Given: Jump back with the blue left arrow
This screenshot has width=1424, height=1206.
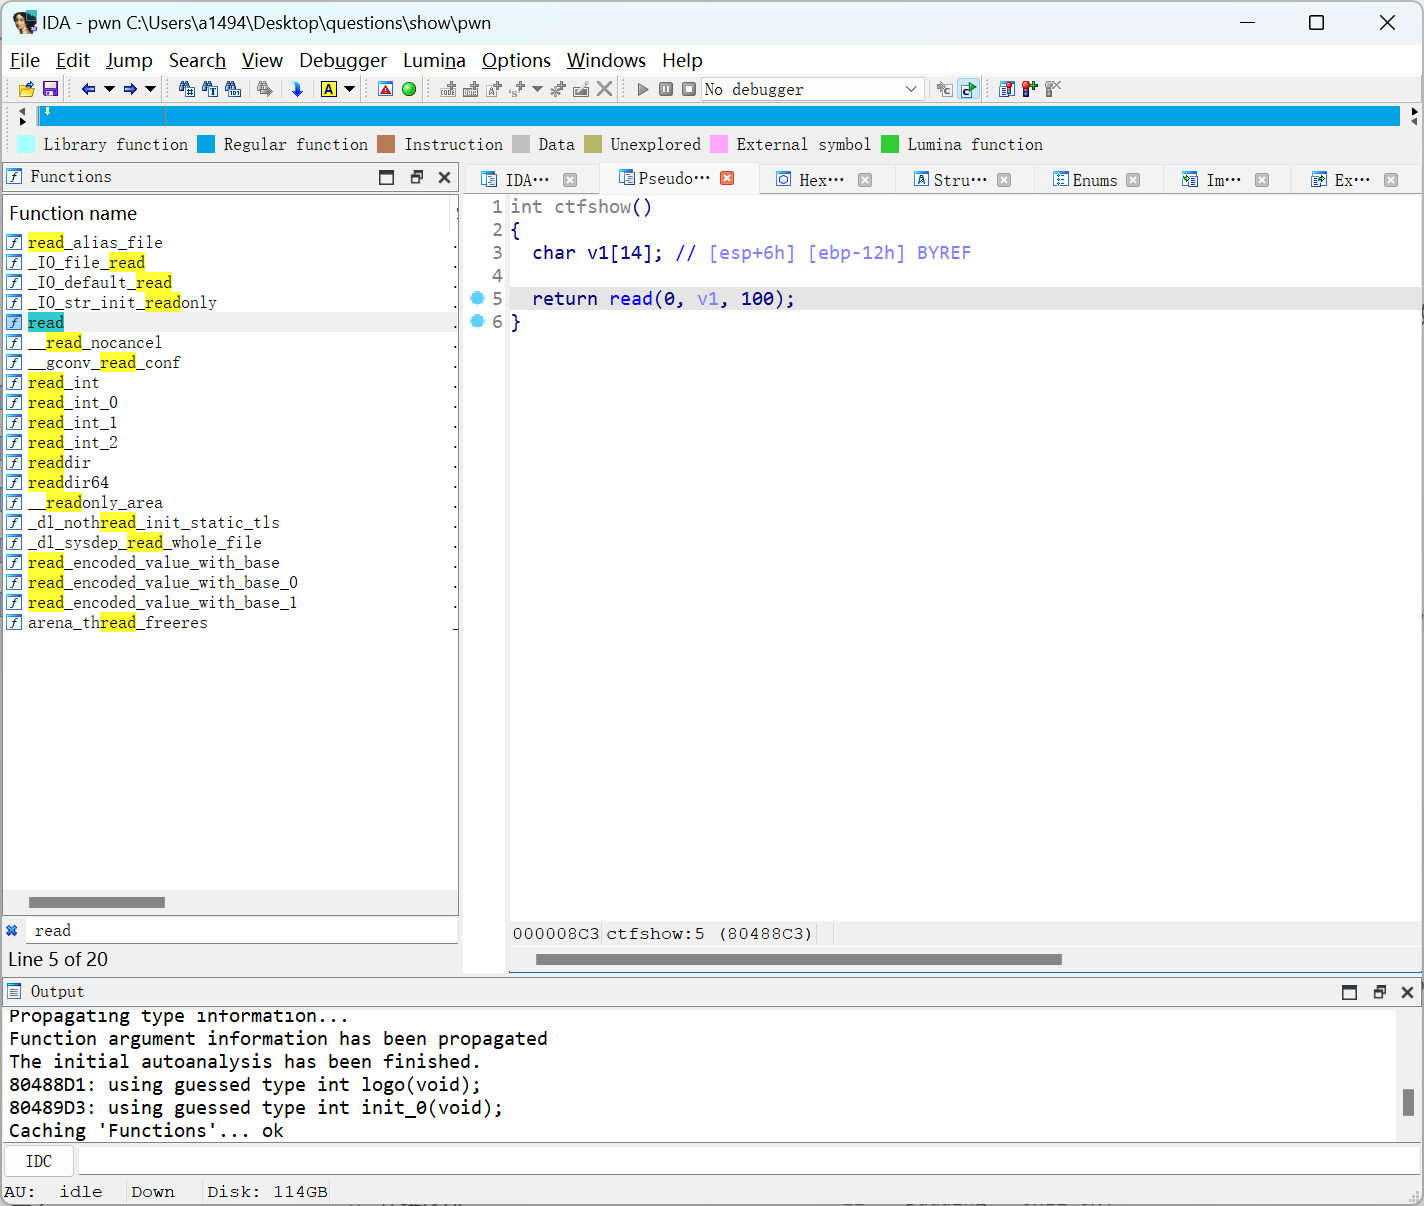Looking at the screenshot, I should 88,89.
